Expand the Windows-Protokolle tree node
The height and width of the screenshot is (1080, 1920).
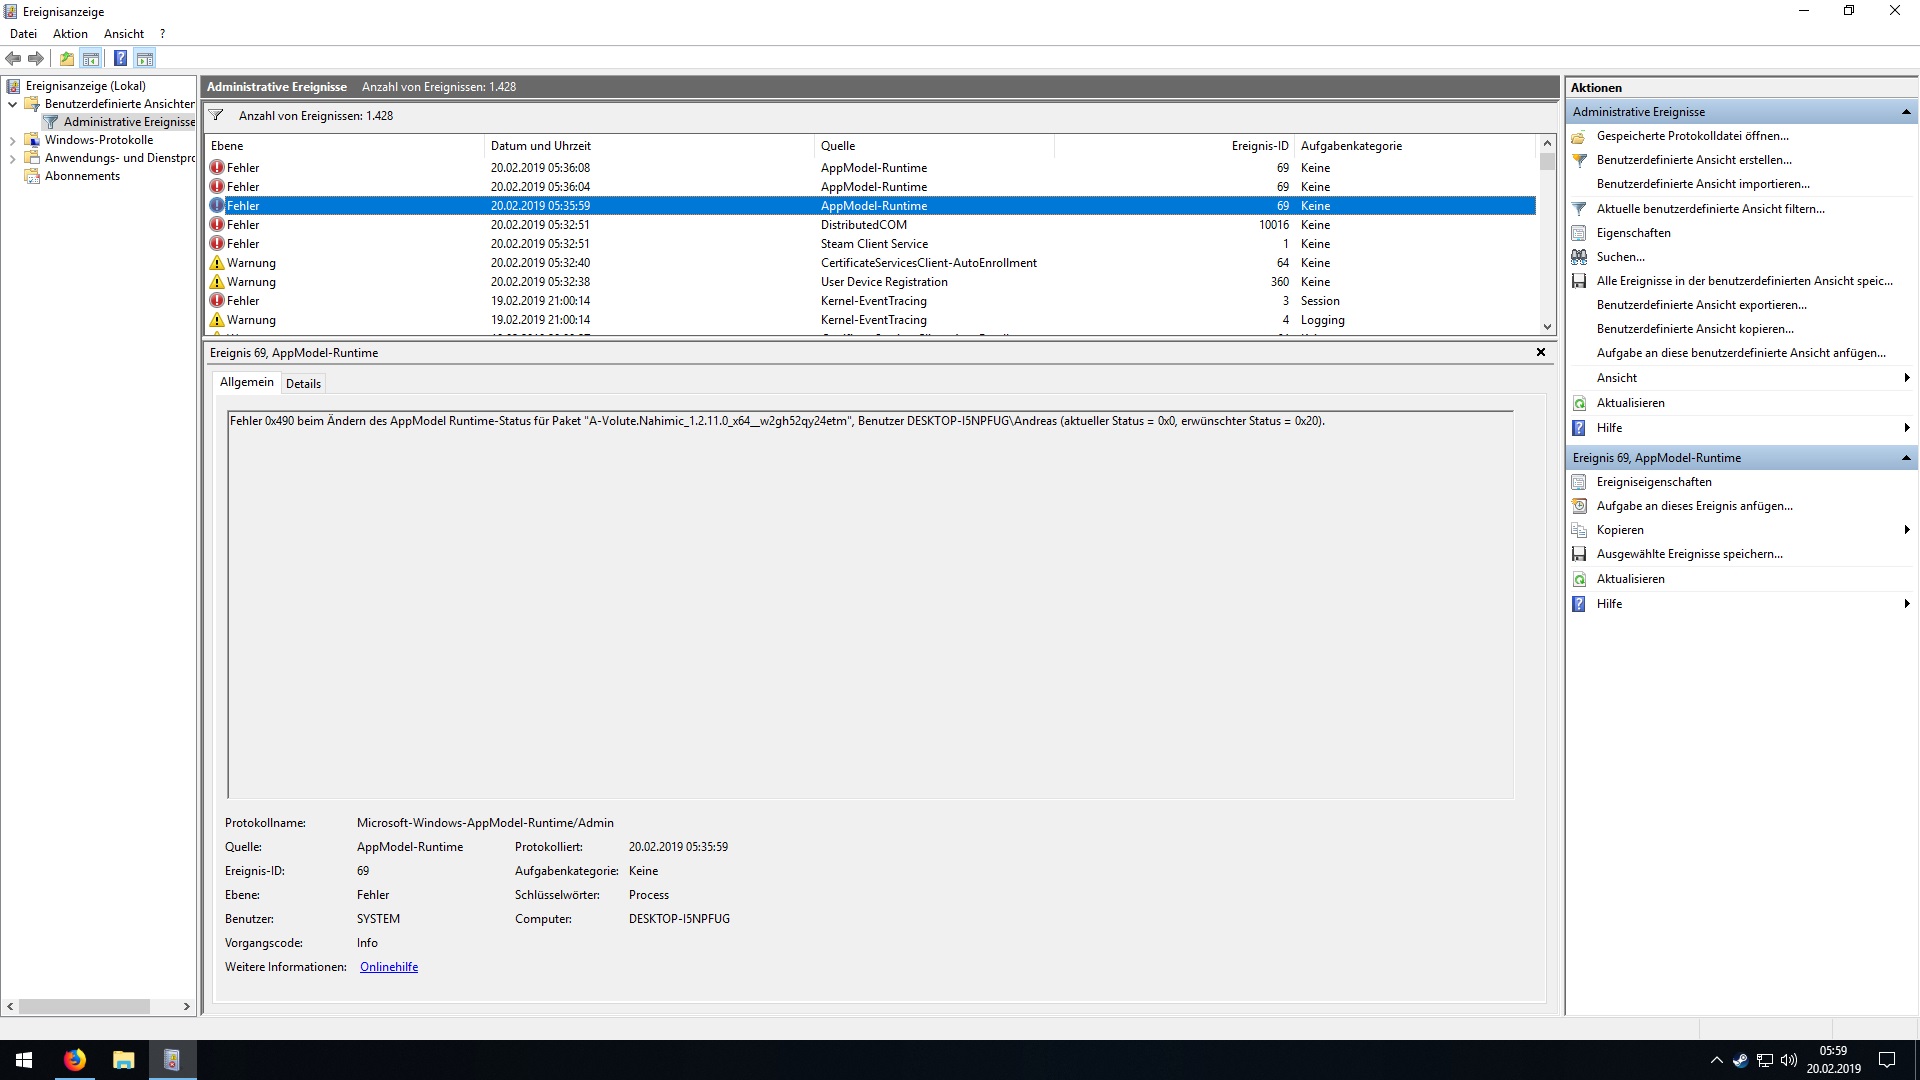point(12,141)
